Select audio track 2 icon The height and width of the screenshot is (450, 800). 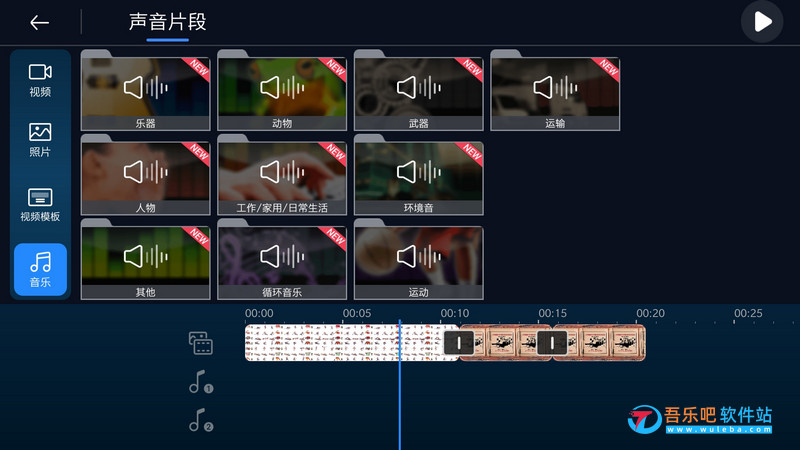[x=201, y=420]
